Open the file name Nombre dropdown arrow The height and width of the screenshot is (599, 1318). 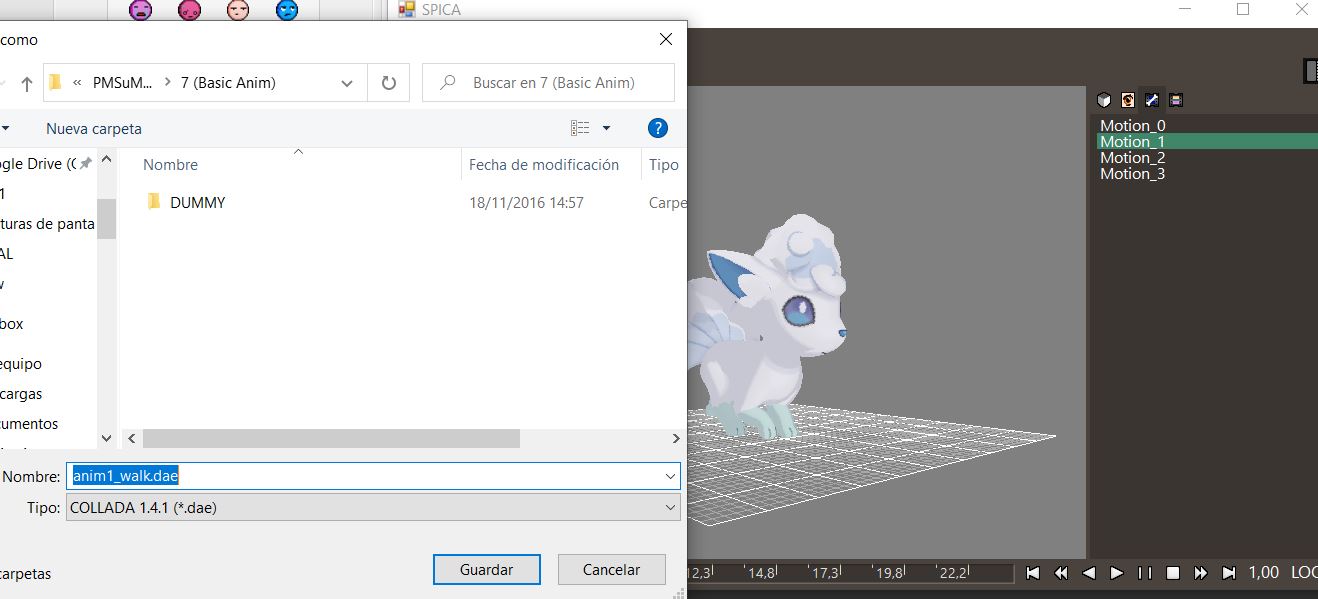tap(670, 477)
